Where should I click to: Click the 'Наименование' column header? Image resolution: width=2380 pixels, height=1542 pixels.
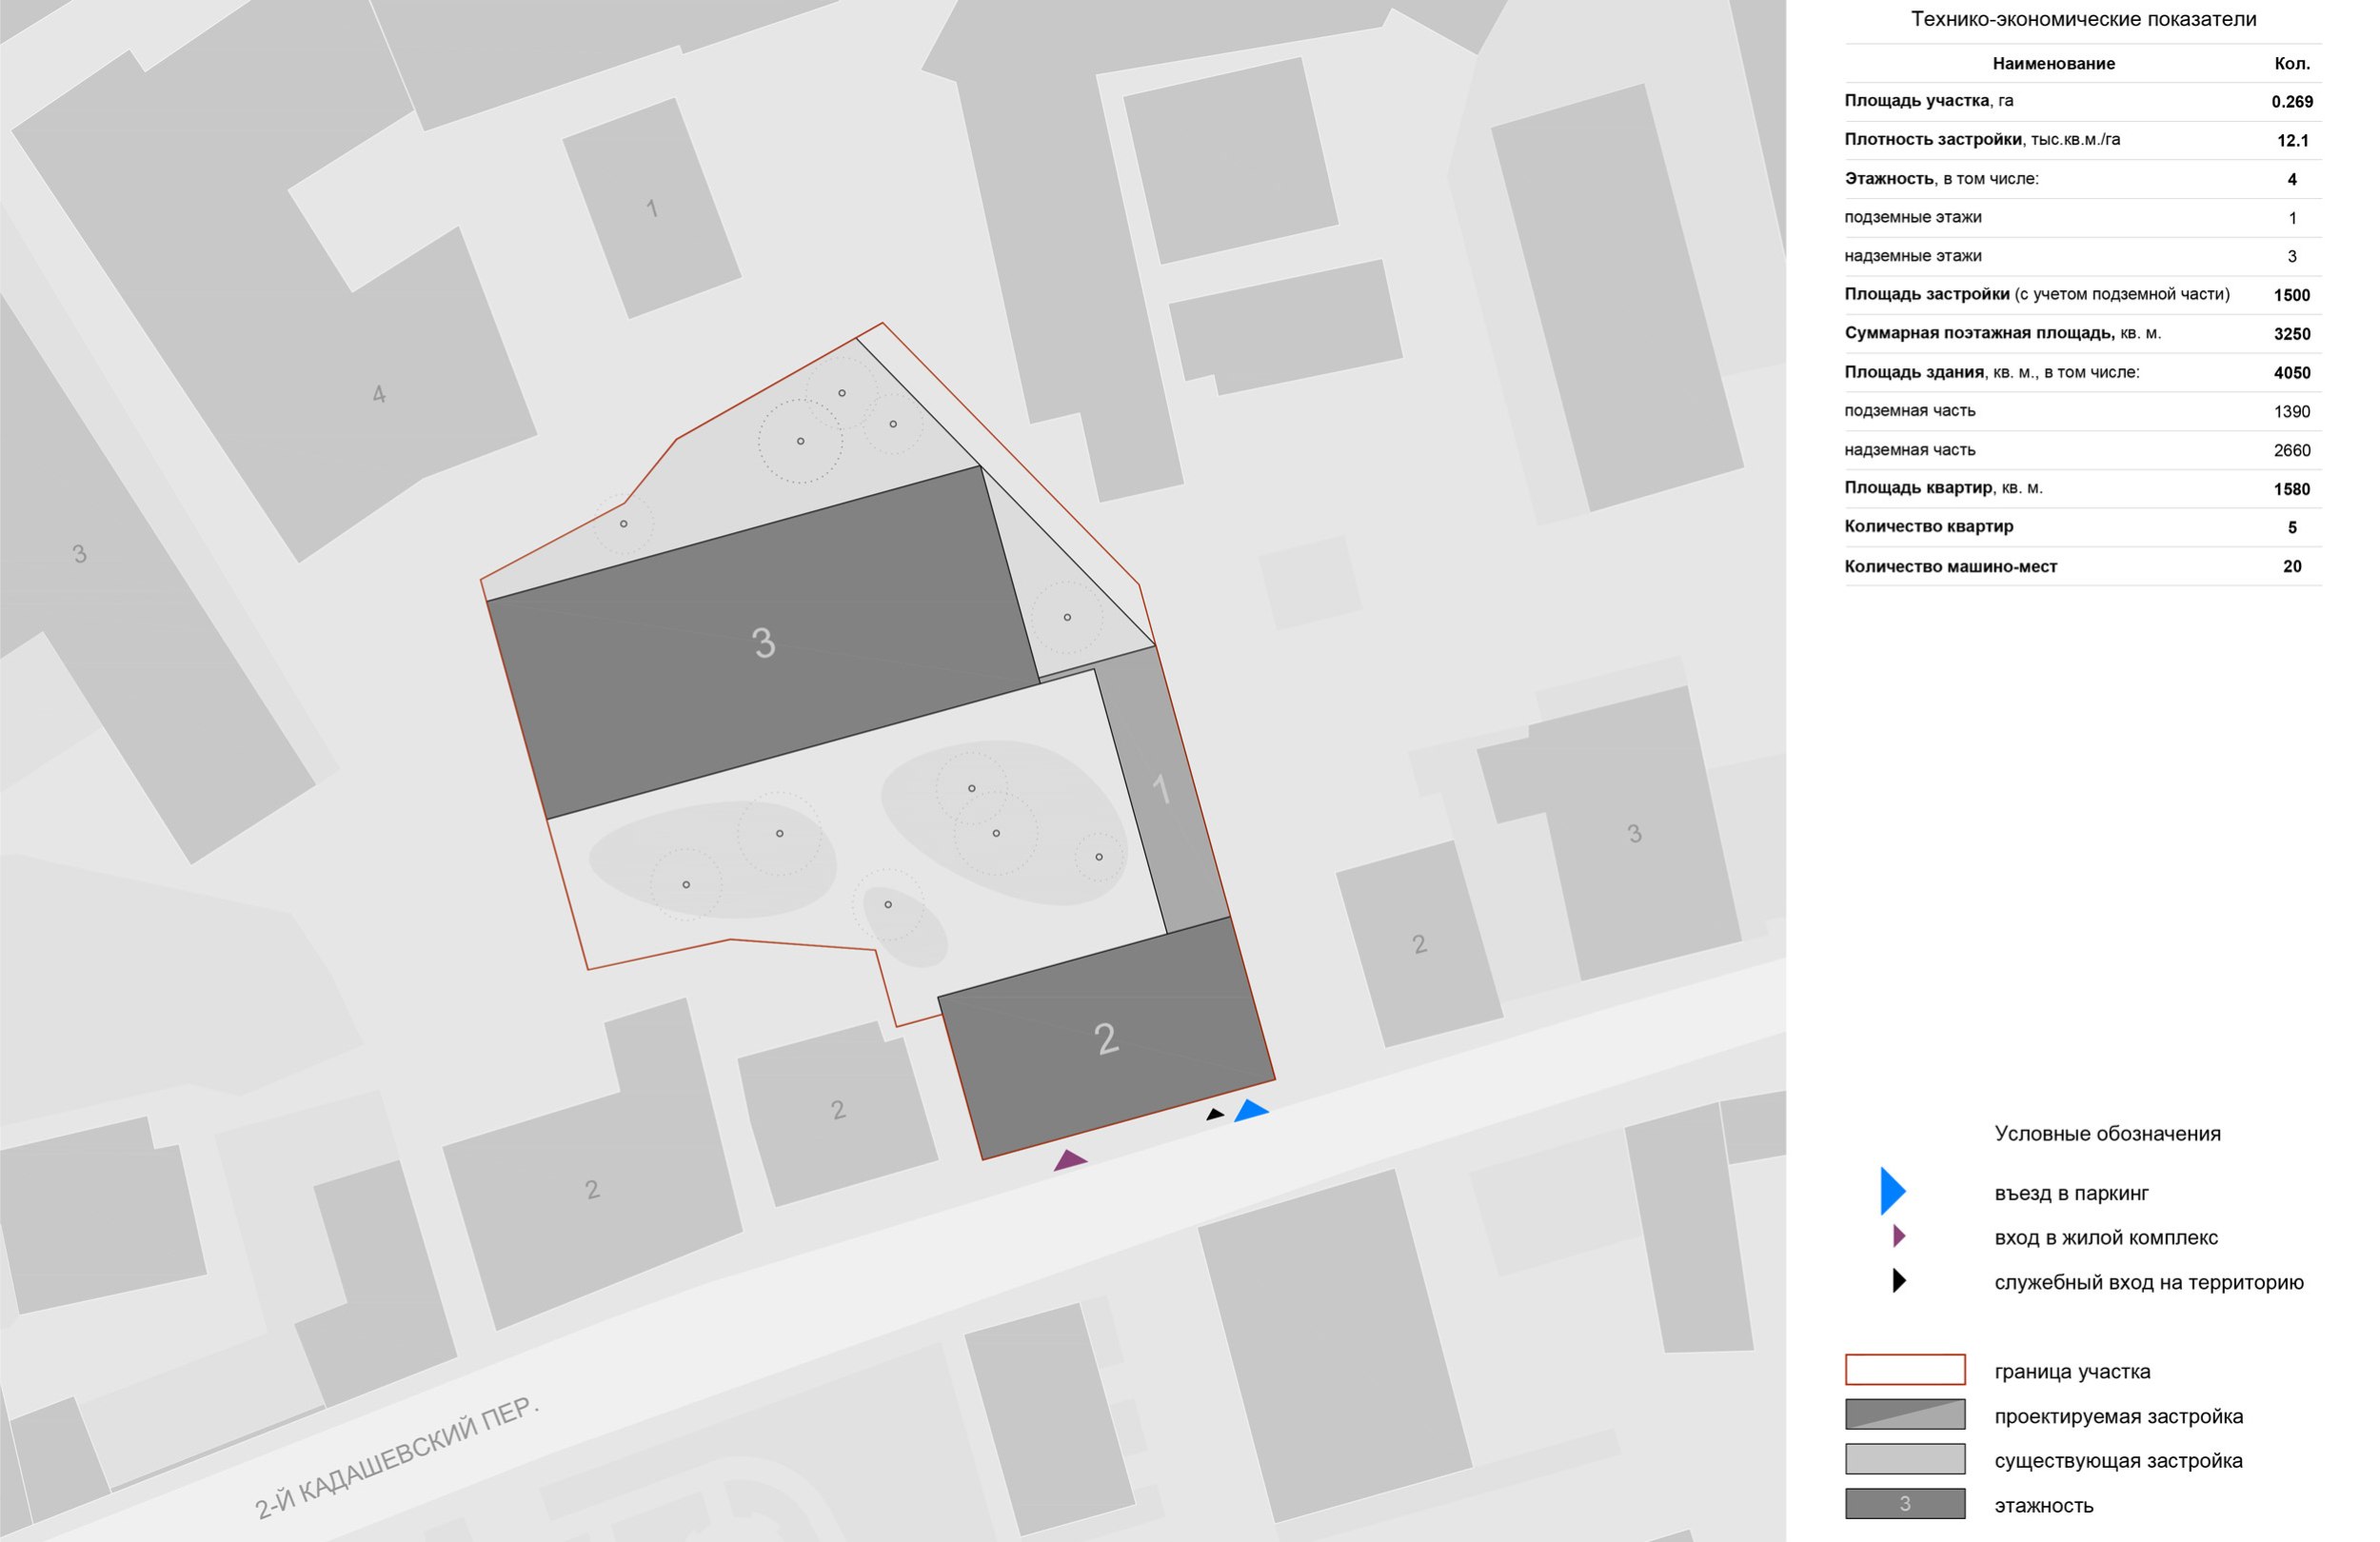point(2053,64)
